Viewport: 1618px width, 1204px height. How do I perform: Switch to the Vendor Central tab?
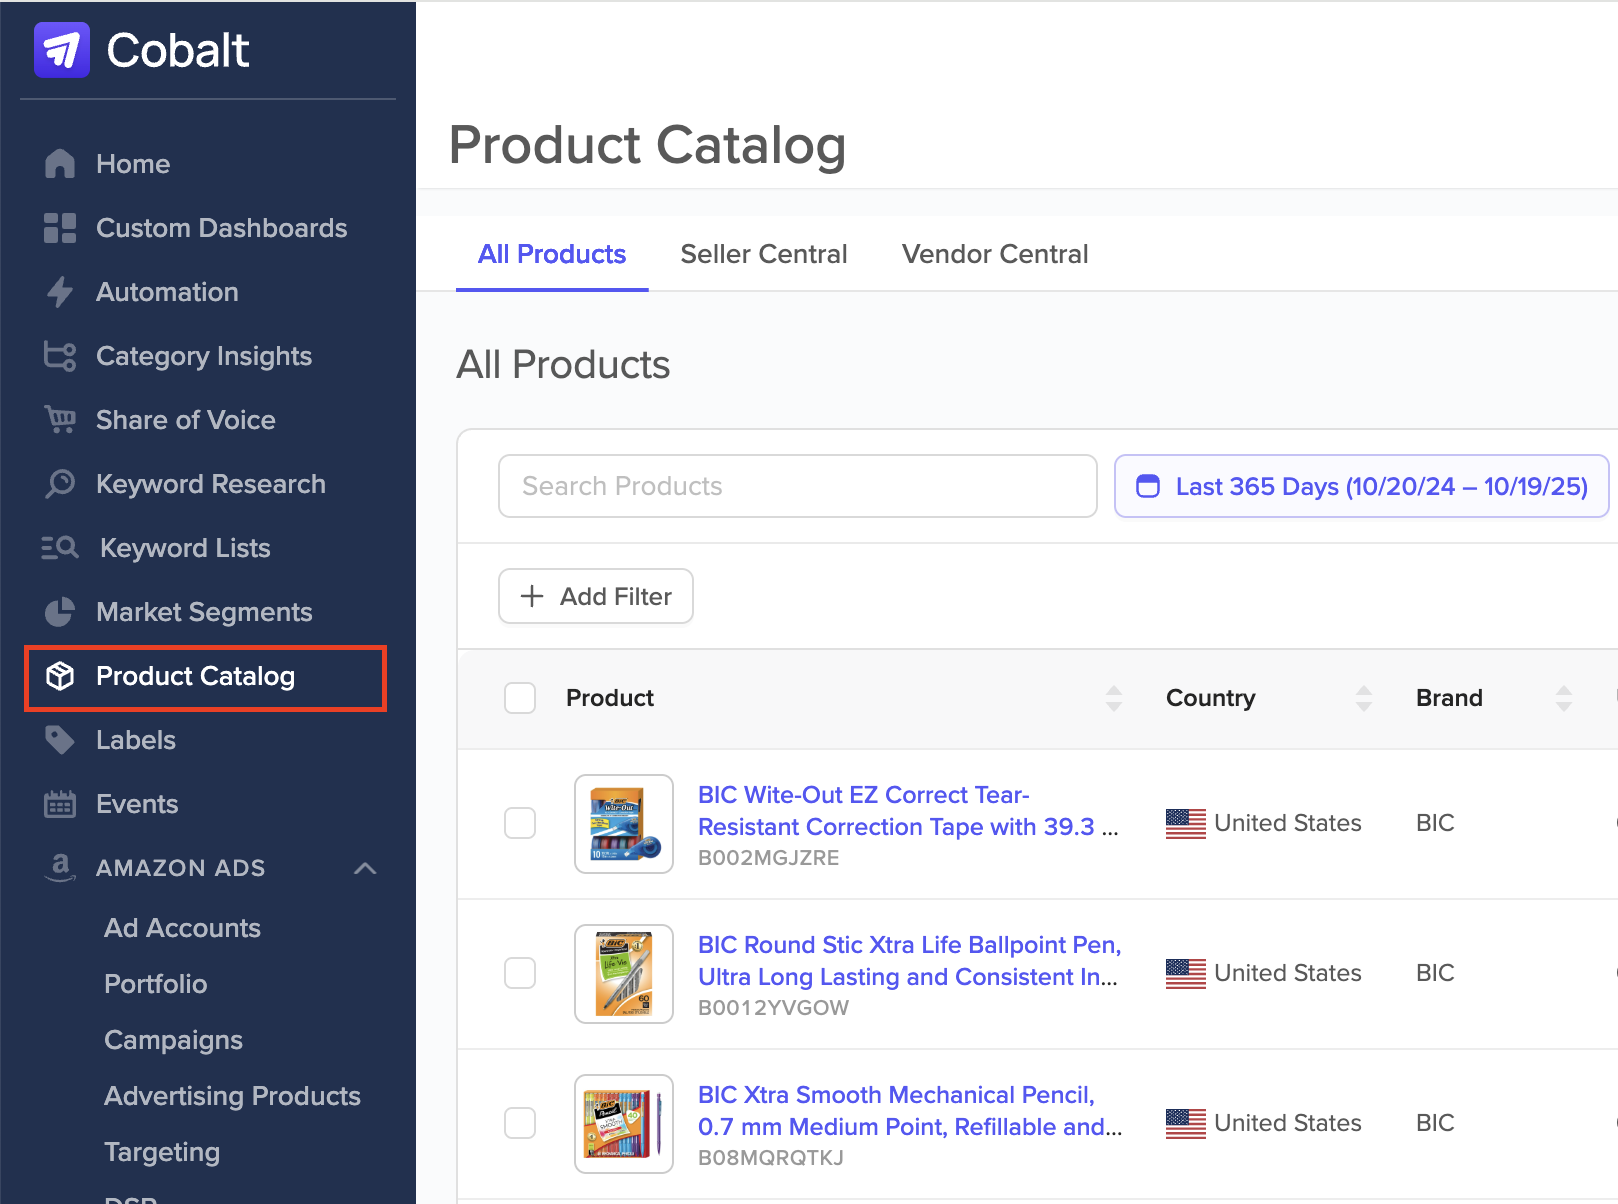tap(995, 254)
